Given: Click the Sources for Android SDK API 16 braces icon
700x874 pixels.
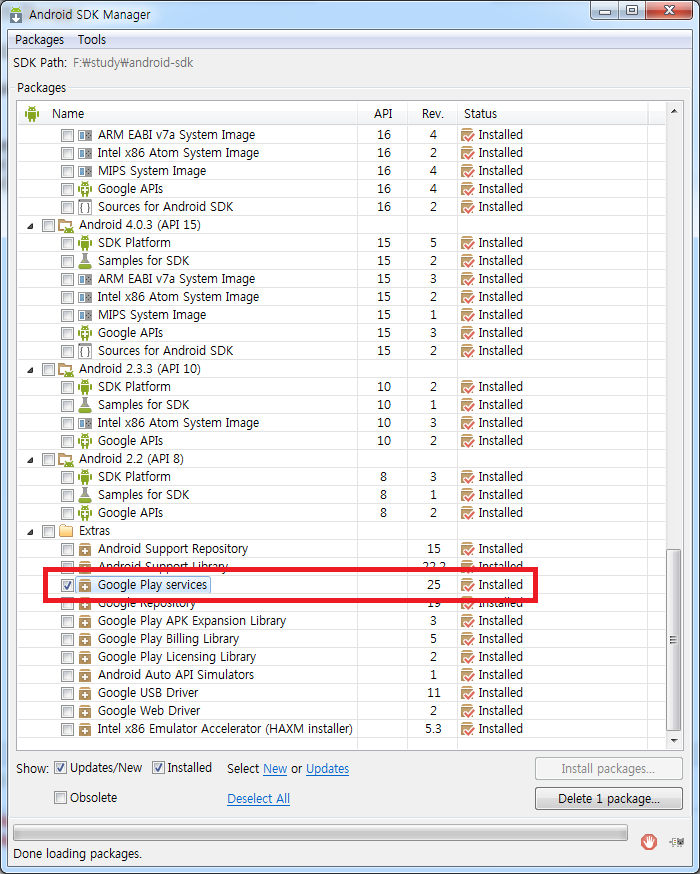Looking at the screenshot, I should point(85,207).
